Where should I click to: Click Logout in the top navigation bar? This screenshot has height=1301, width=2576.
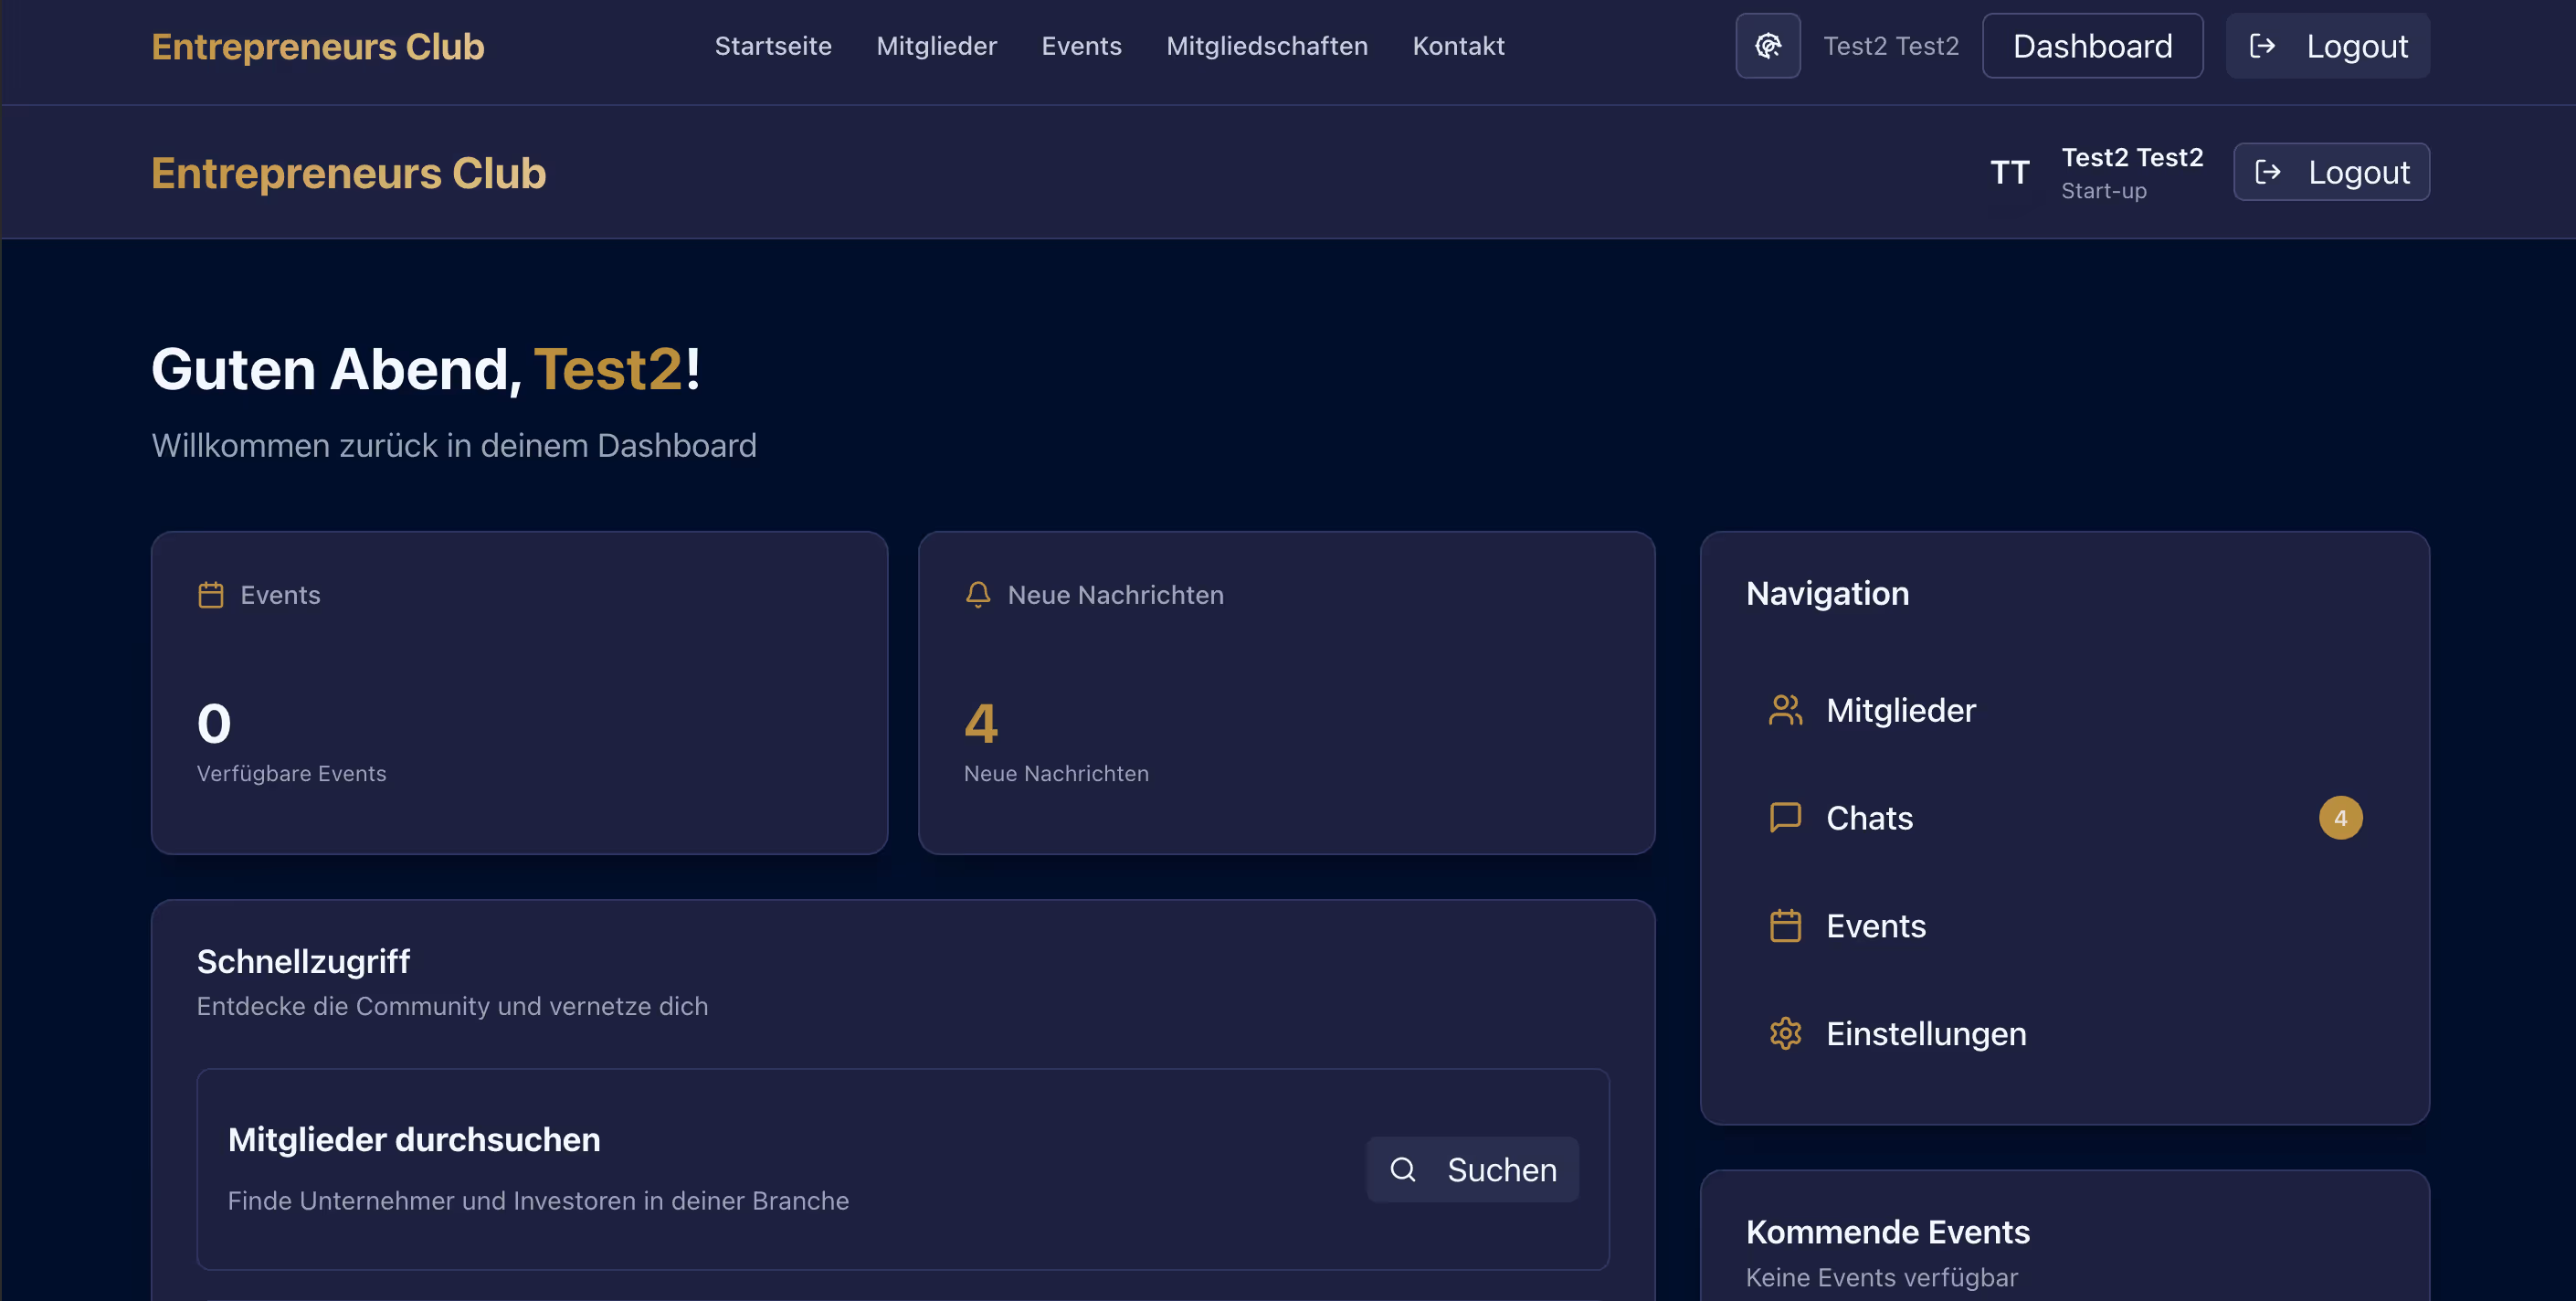[2327, 46]
